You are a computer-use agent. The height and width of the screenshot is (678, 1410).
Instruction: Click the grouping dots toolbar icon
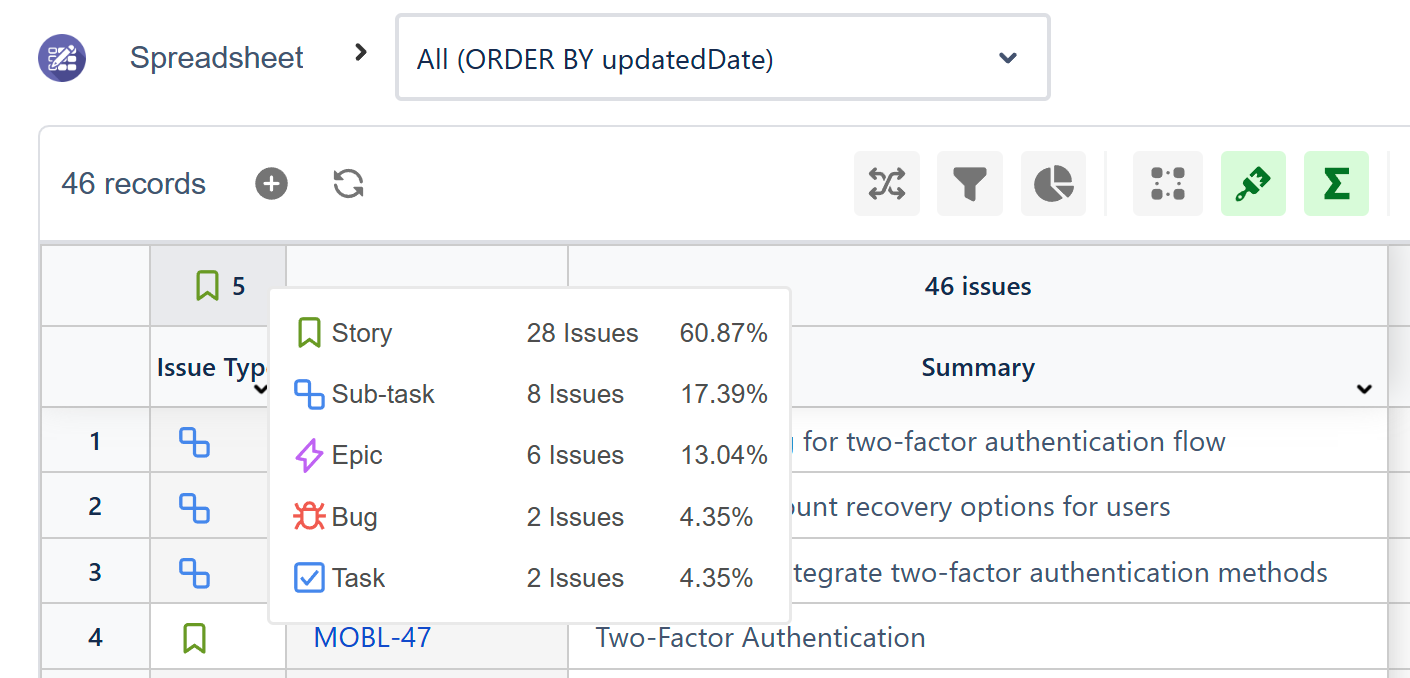click(1168, 184)
